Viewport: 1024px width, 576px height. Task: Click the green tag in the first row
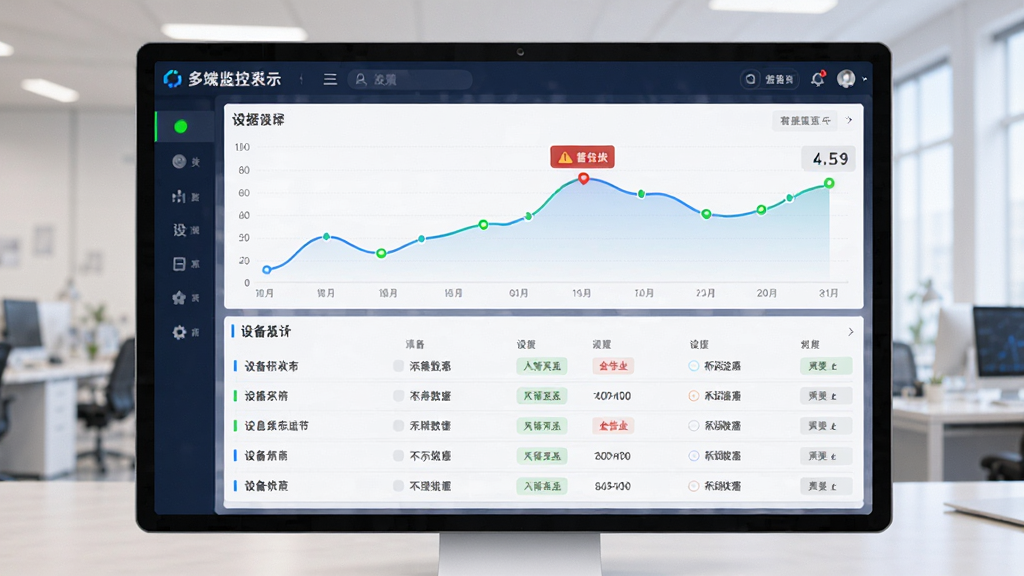click(x=542, y=366)
